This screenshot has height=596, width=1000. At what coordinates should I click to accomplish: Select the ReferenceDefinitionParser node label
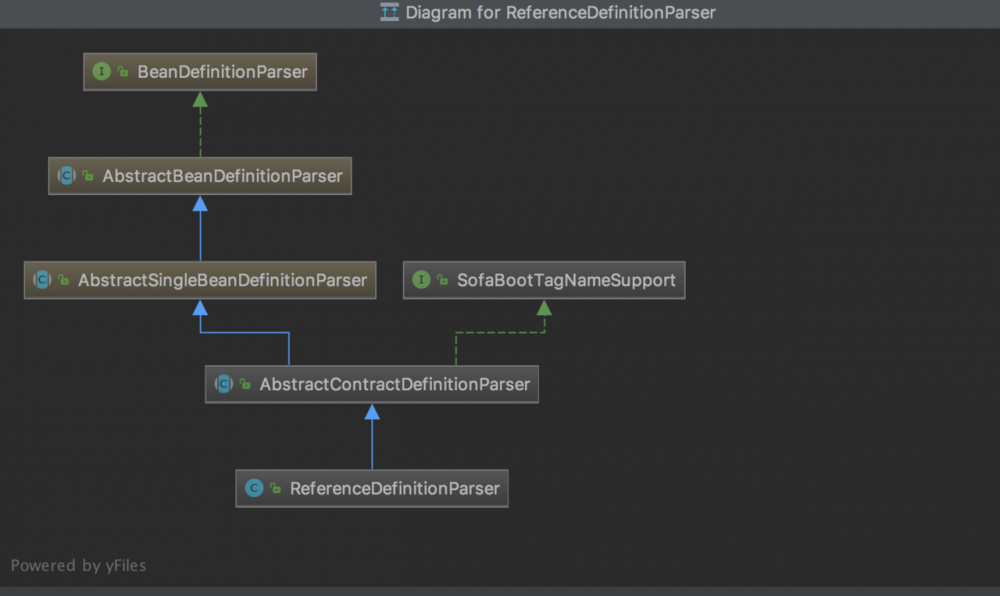click(x=394, y=488)
